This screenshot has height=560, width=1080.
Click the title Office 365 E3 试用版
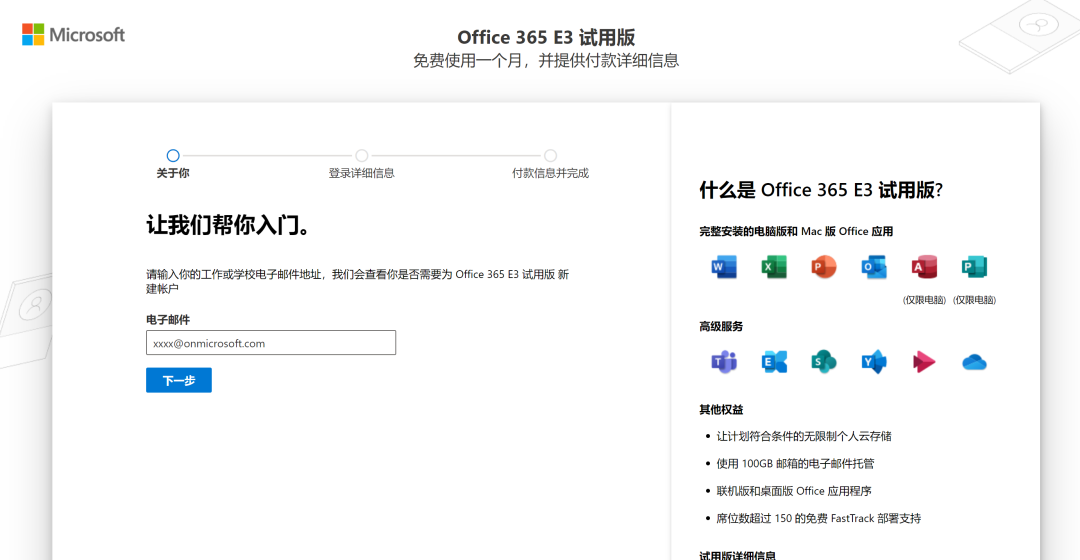pyautogui.click(x=546, y=37)
